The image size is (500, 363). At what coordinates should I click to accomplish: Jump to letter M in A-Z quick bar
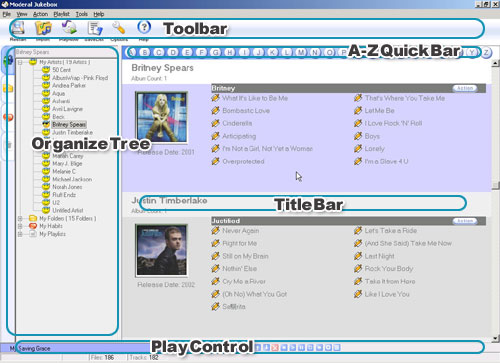click(x=301, y=52)
